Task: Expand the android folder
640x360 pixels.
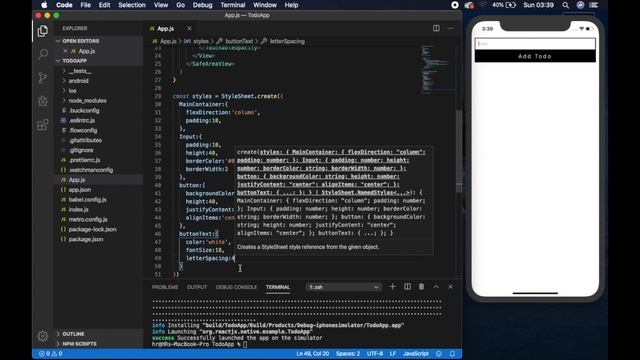Action: coord(78,81)
